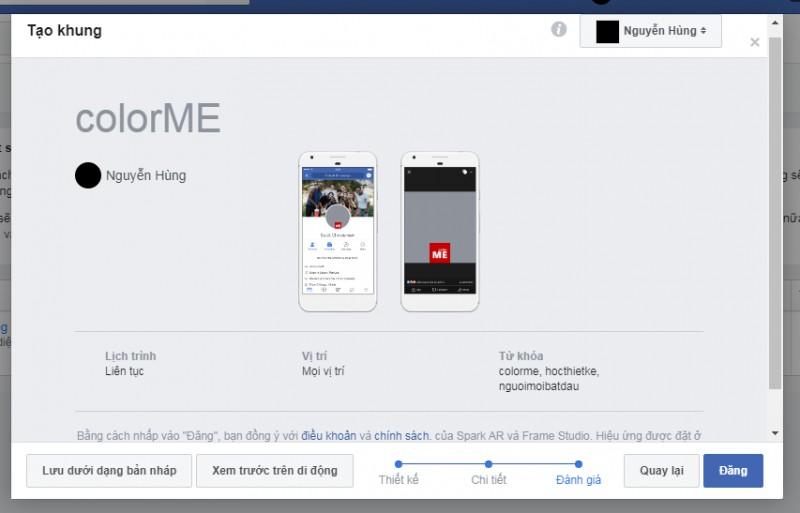Click the Tạo khung dialog title
Screen dimensions: 800x513
tap(64, 31)
